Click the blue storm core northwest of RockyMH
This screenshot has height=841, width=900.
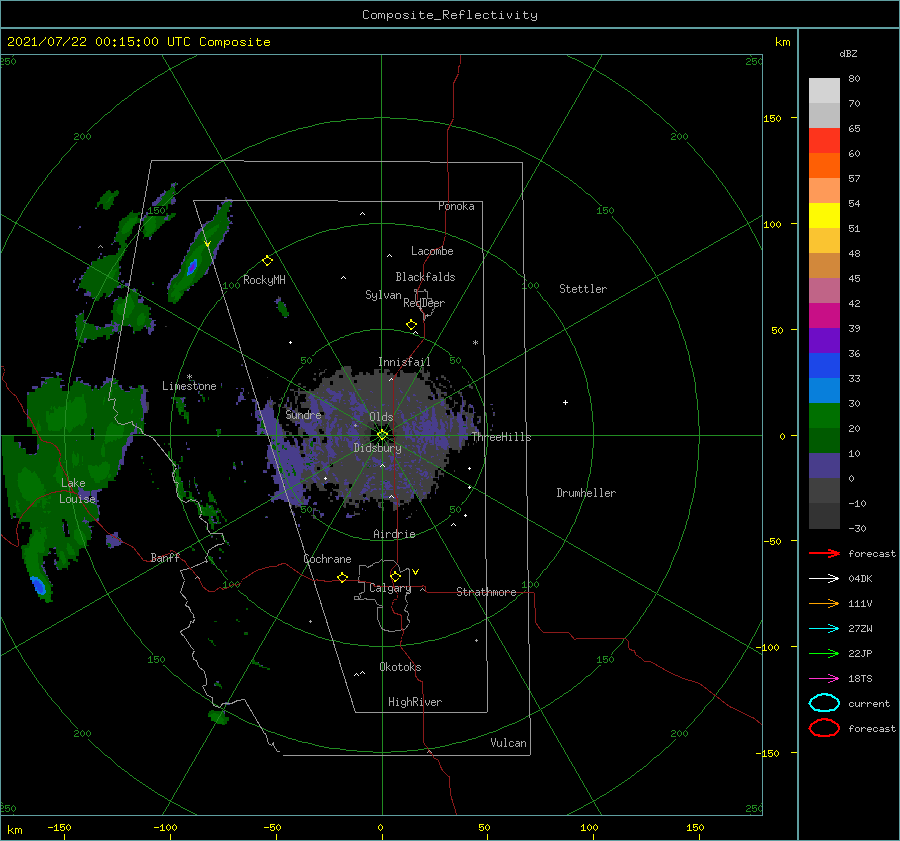pos(192,267)
